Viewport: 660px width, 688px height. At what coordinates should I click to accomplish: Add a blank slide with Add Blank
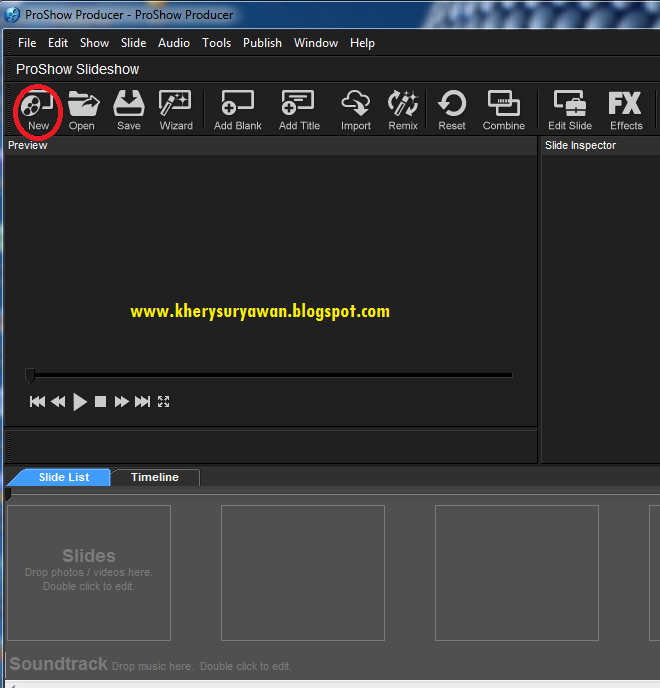click(237, 110)
